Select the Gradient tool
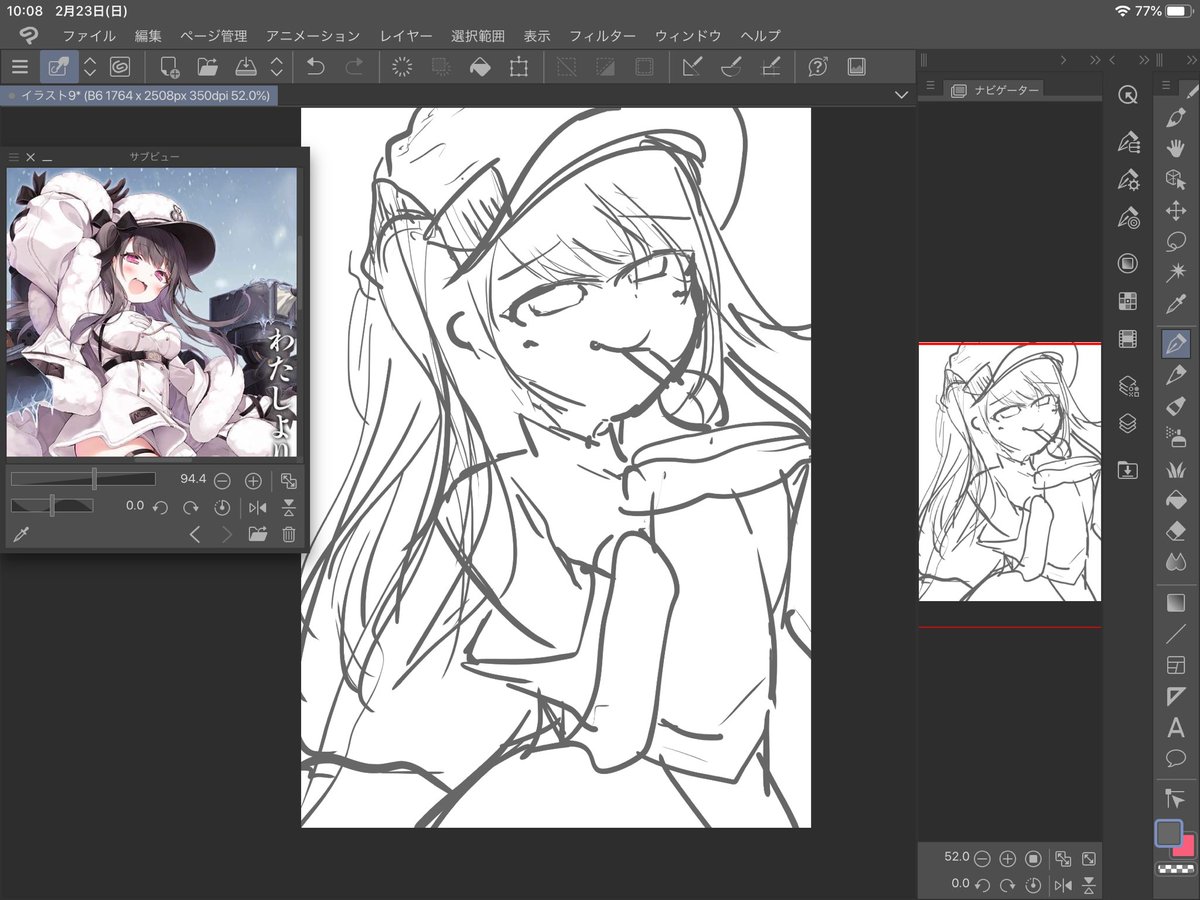Viewport: 1200px width, 900px height. 1176,602
